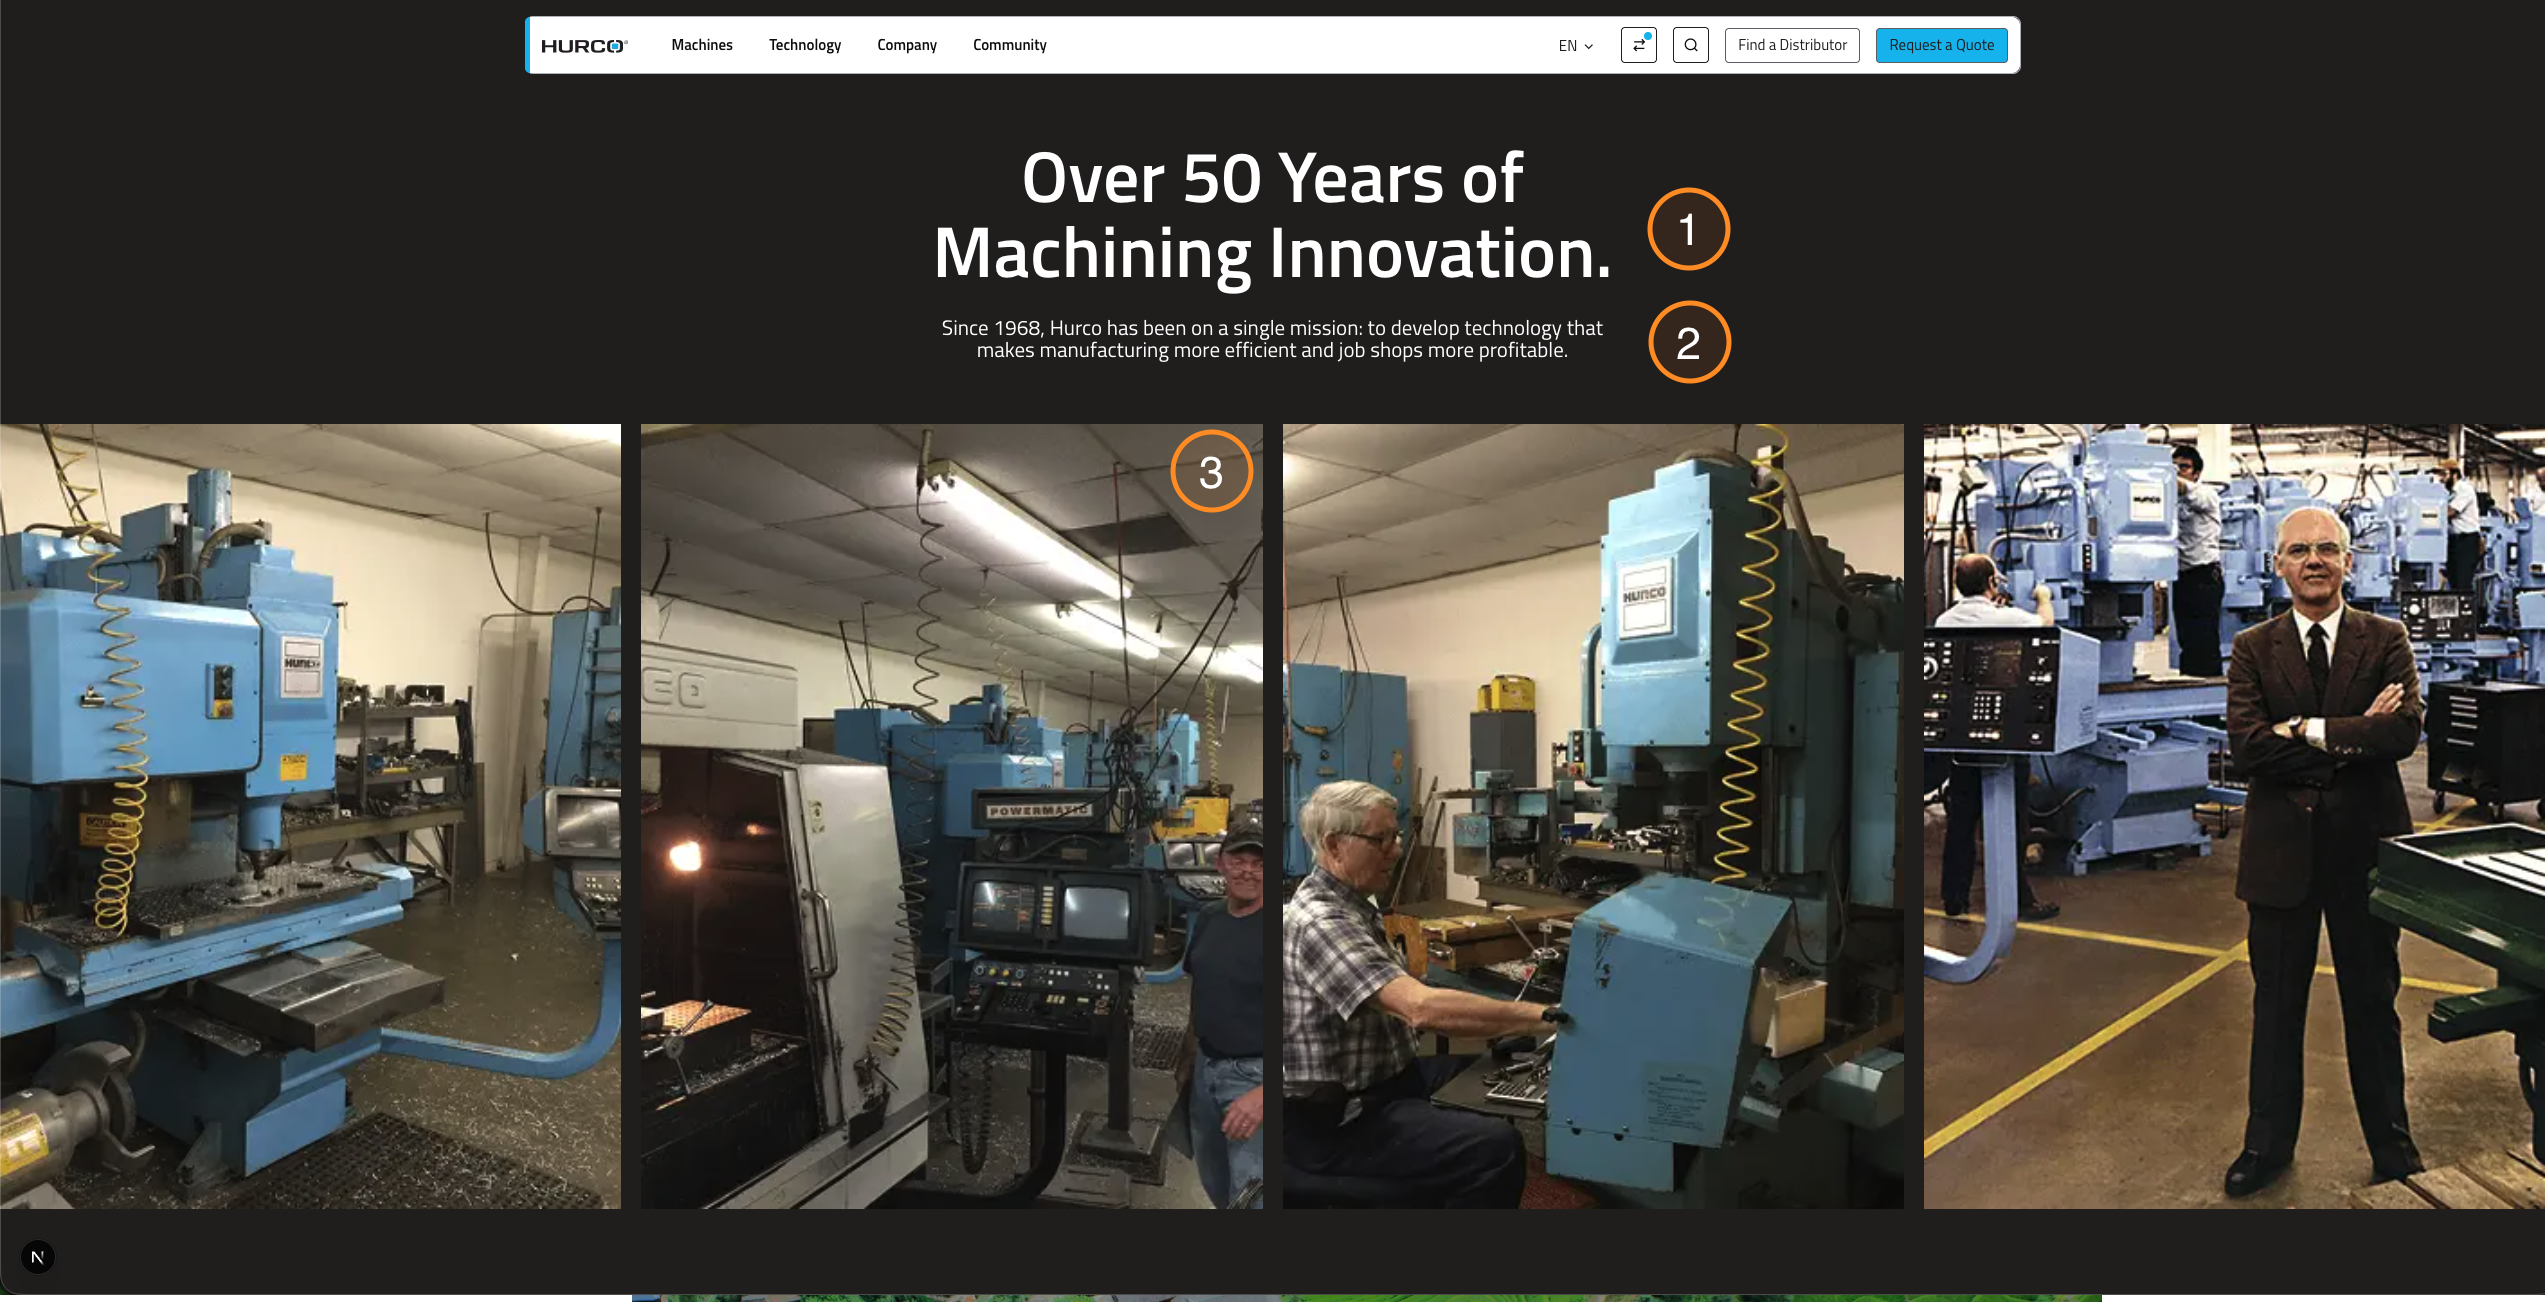Click the 'Since 1968, Hurco' paragraph text
This screenshot has width=2545, height=1302.
coord(1272,339)
